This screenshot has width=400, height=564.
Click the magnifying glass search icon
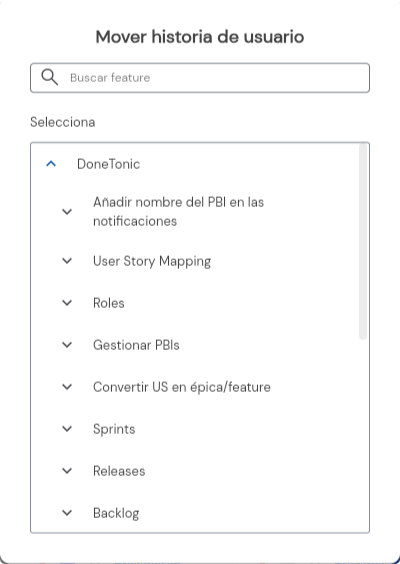[x=49, y=77]
